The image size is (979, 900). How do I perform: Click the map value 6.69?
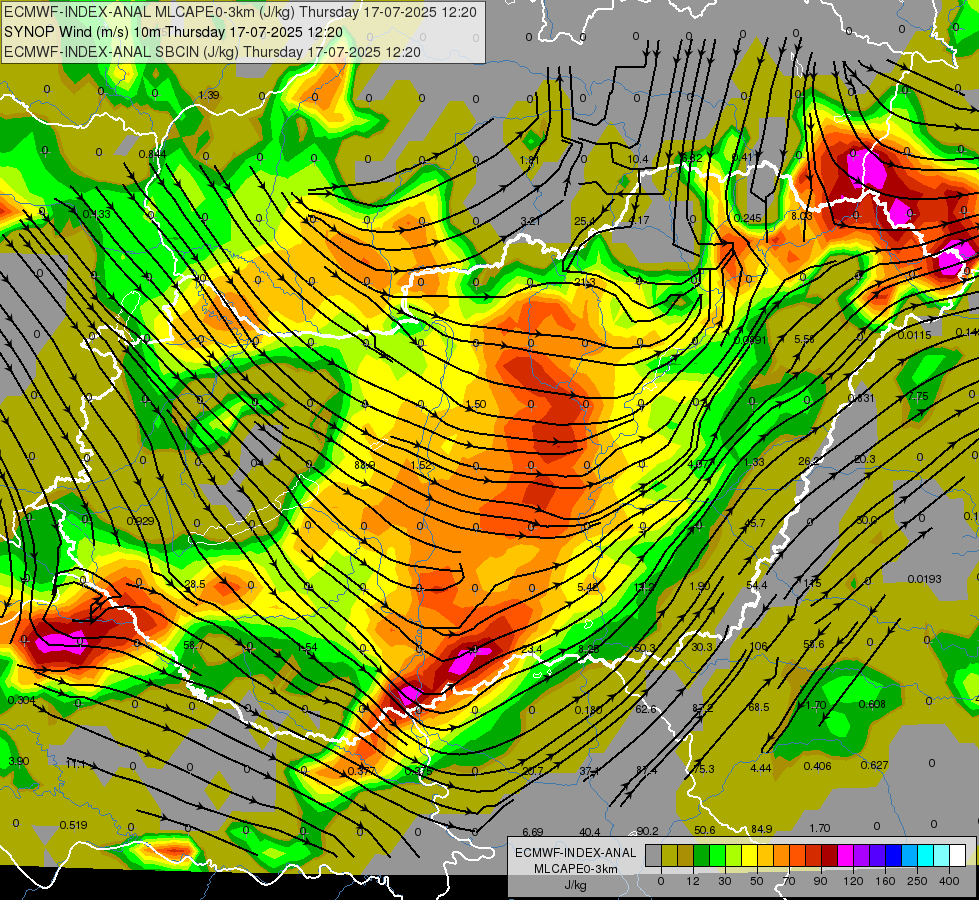click(533, 832)
